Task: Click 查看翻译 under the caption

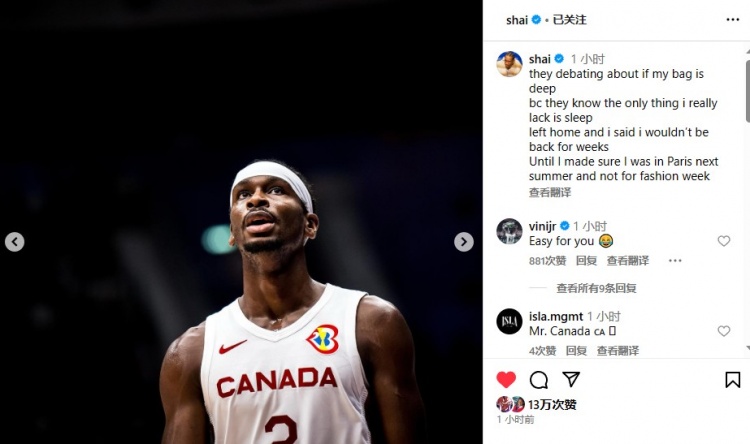Action: pyautogui.click(x=550, y=192)
